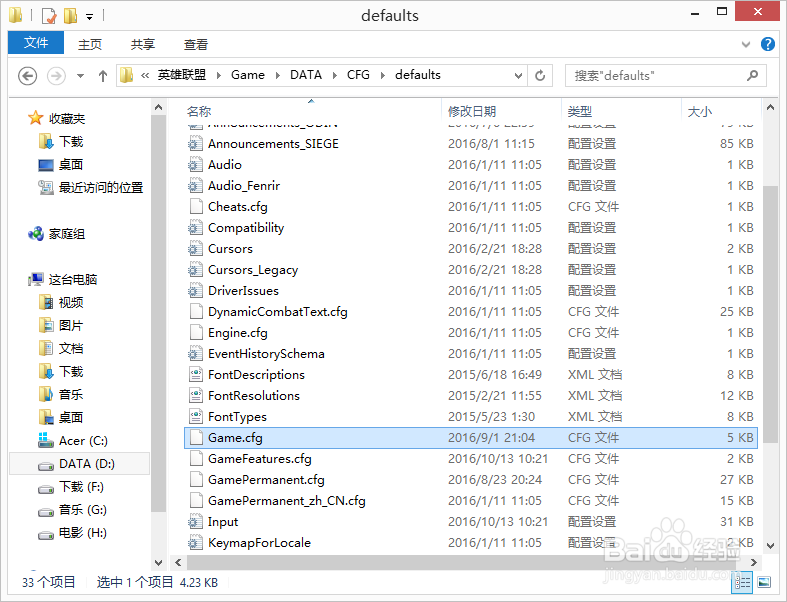Open DATA (D:) drive
The height and width of the screenshot is (602, 787).
(87, 463)
